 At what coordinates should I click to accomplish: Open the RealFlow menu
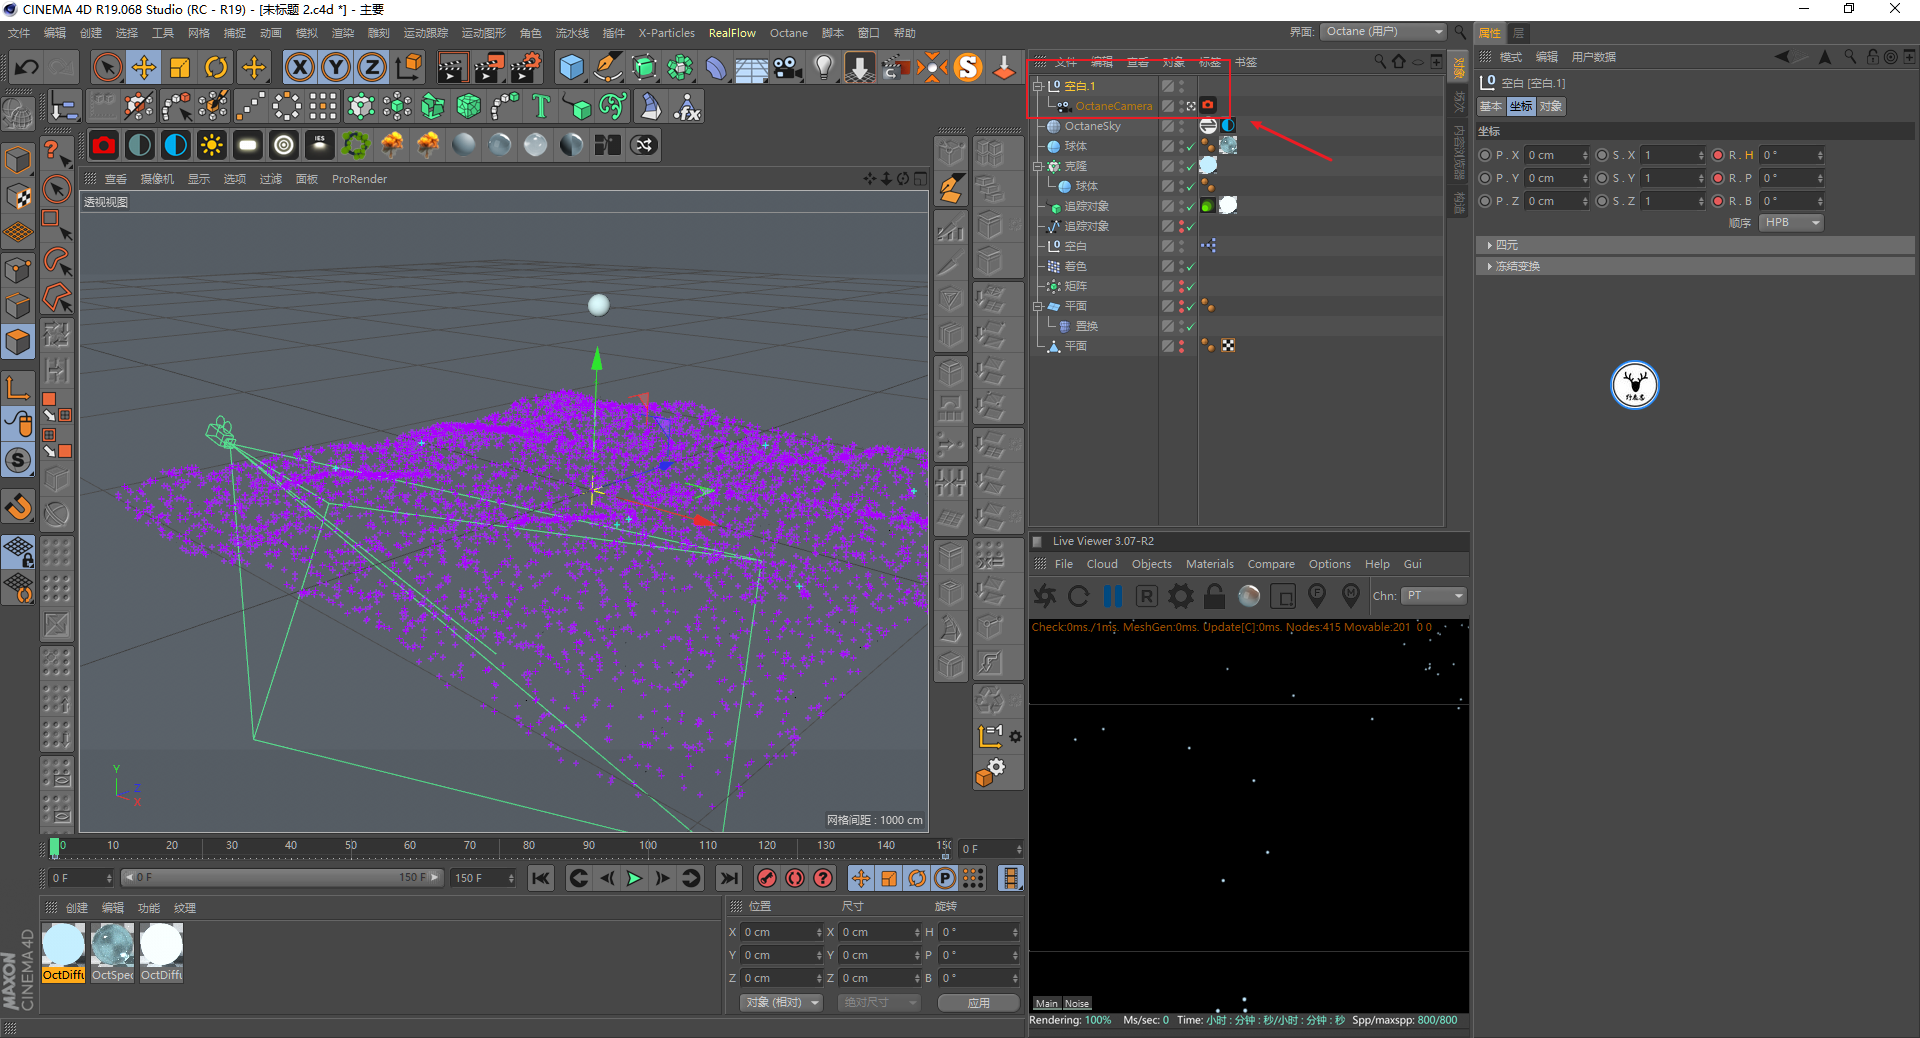[x=732, y=33]
